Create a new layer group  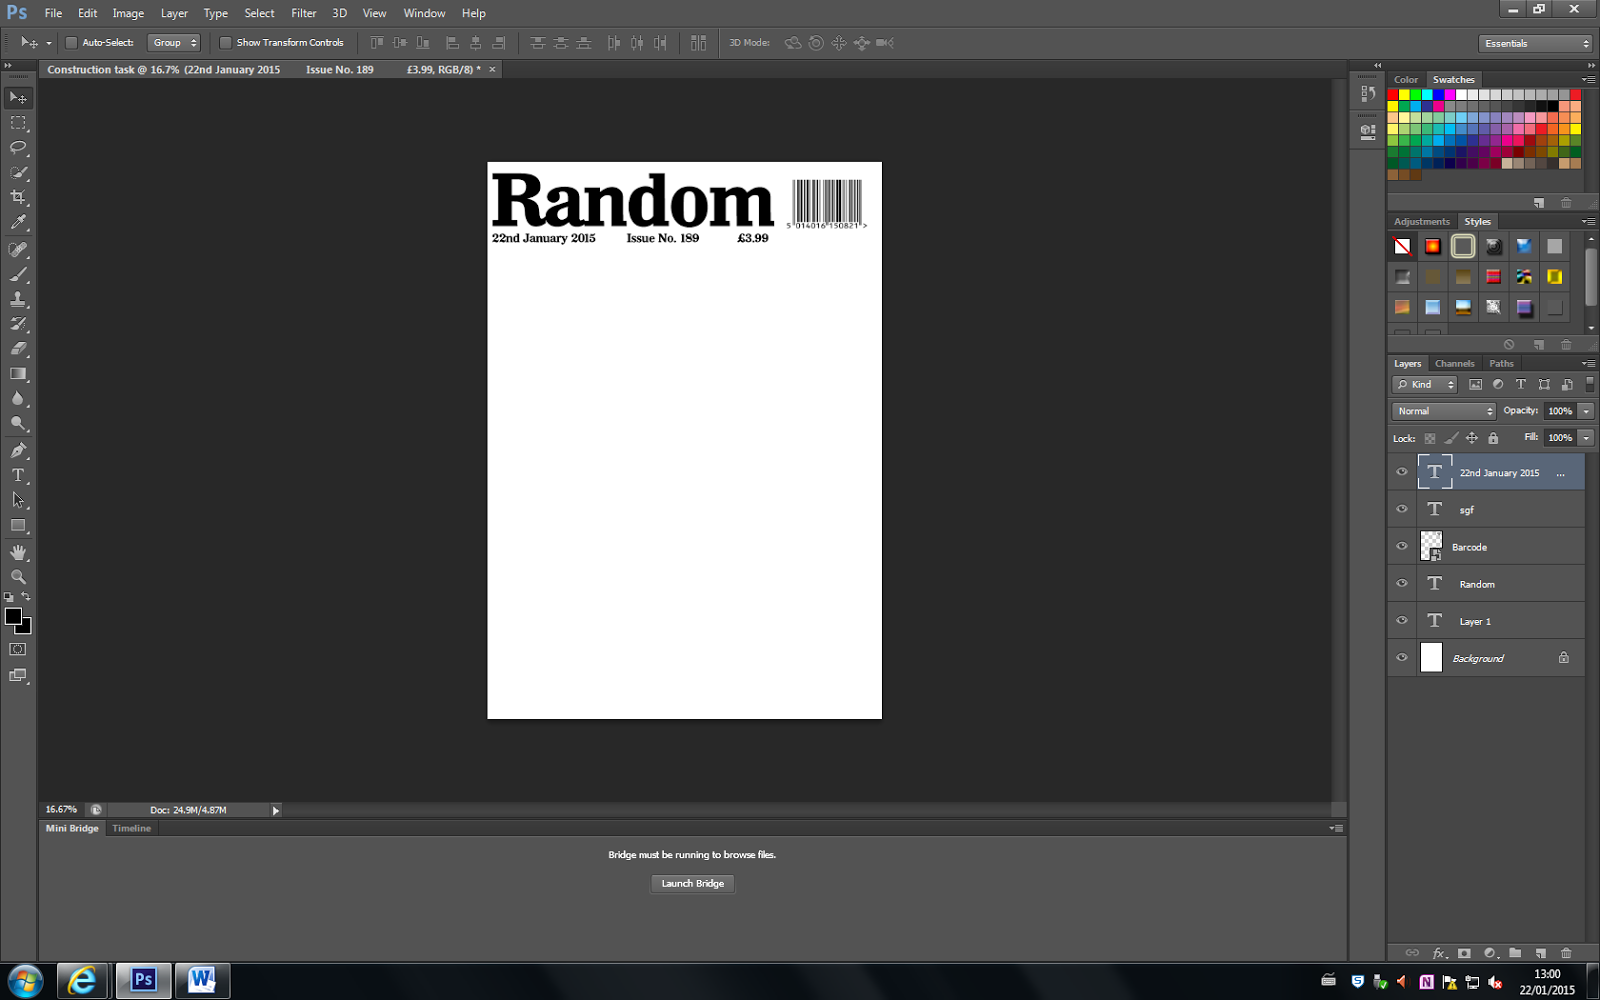click(x=1515, y=953)
